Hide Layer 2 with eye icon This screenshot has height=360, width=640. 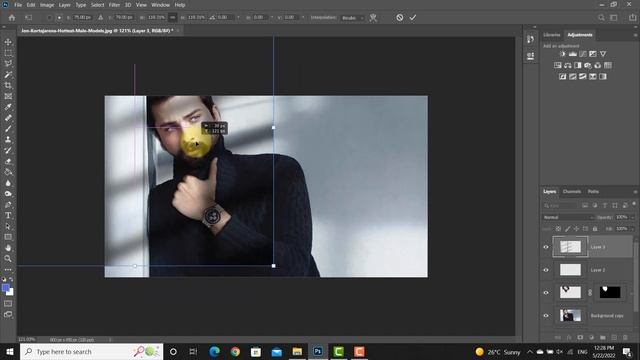tap(546, 270)
